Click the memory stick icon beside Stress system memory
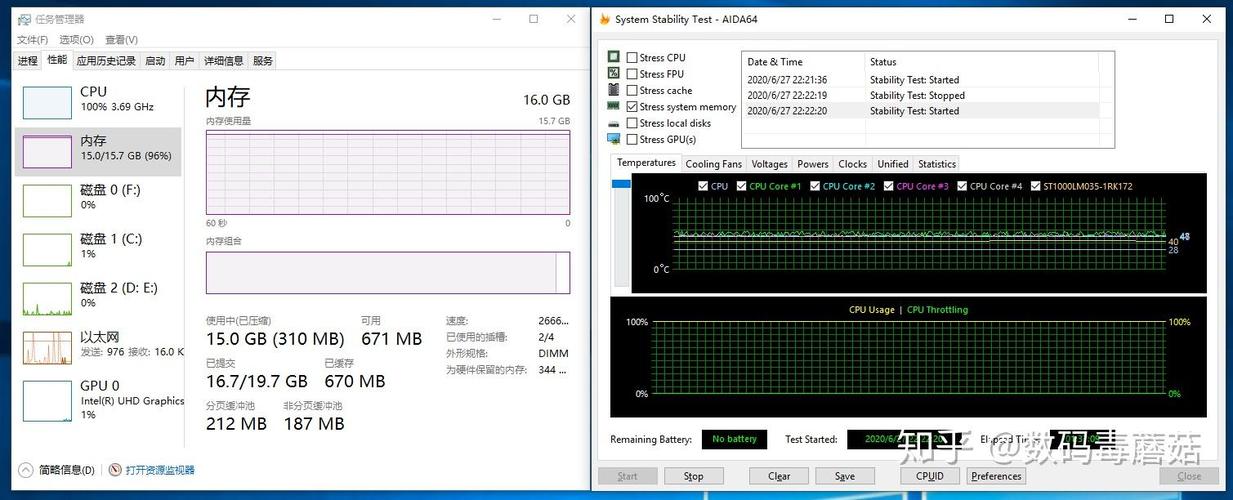This screenshot has height=500, width=1233. 614,106
